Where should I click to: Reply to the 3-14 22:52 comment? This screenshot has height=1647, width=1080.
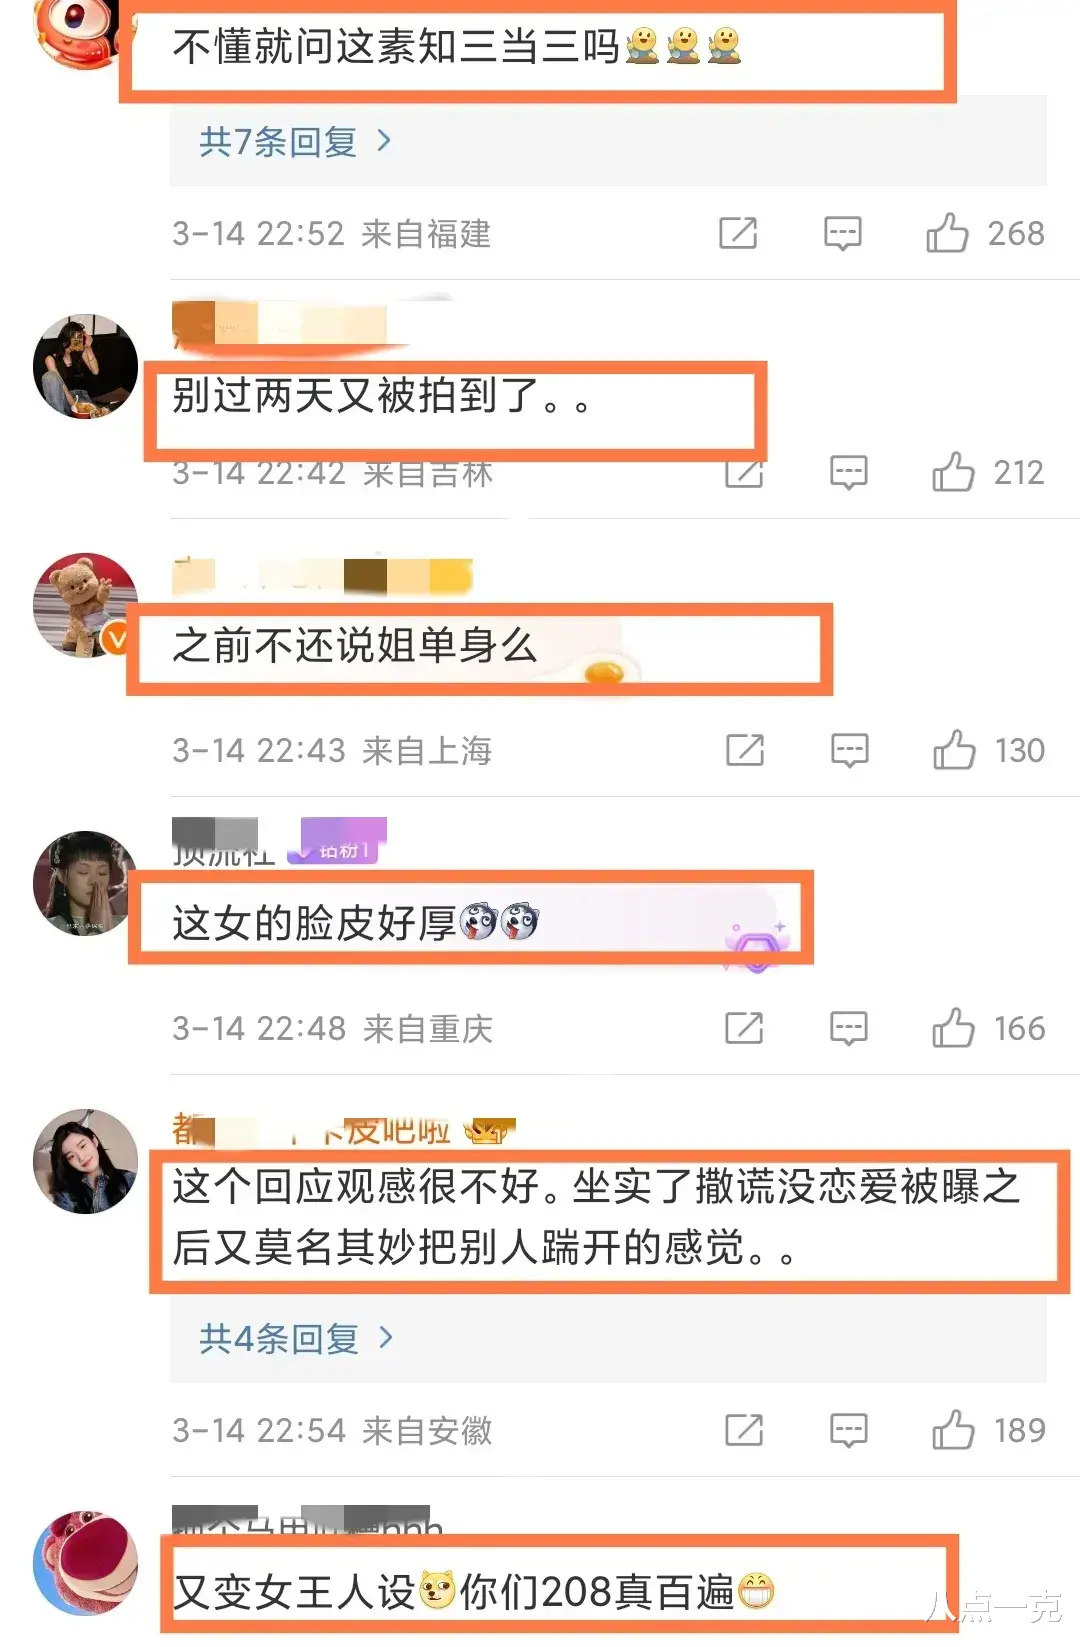tap(842, 234)
